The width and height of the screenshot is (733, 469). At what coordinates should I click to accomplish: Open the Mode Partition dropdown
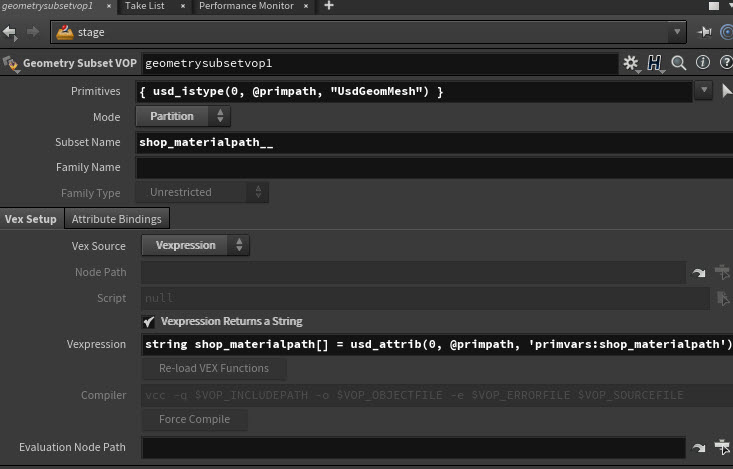tap(183, 116)
